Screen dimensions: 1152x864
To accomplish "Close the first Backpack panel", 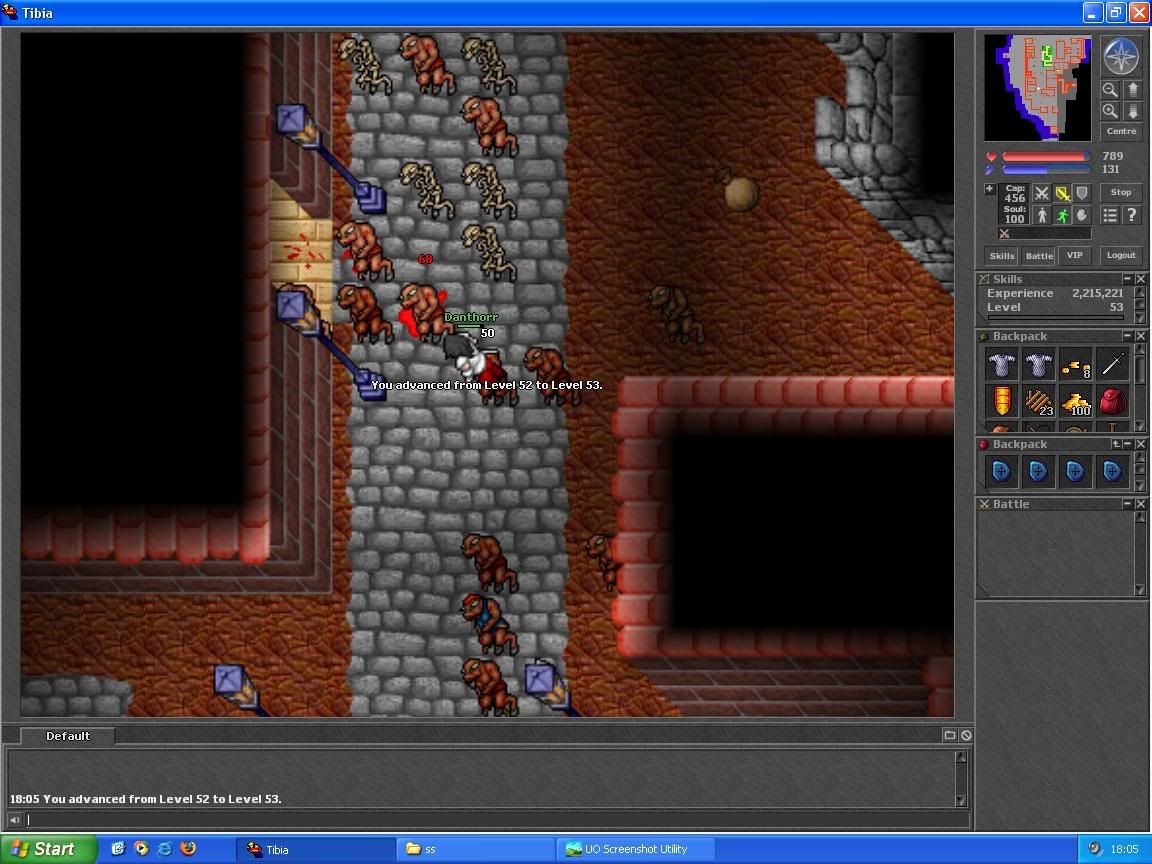I will click(1140, 336).
